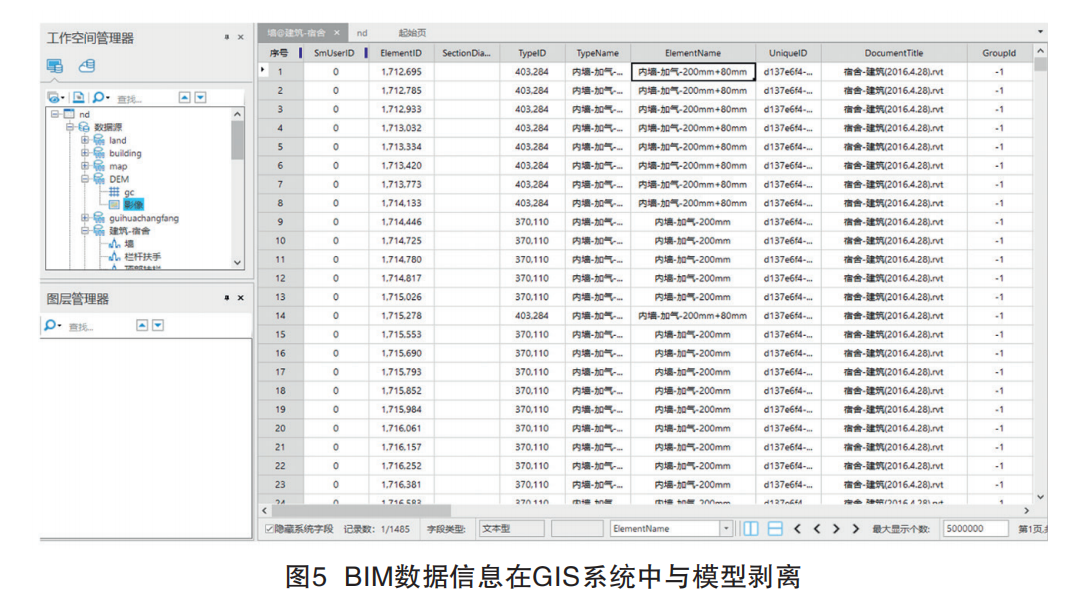Viewport: 1082px width, 601px height.
Task: Expand the building datasource
Action: point(85,152)
